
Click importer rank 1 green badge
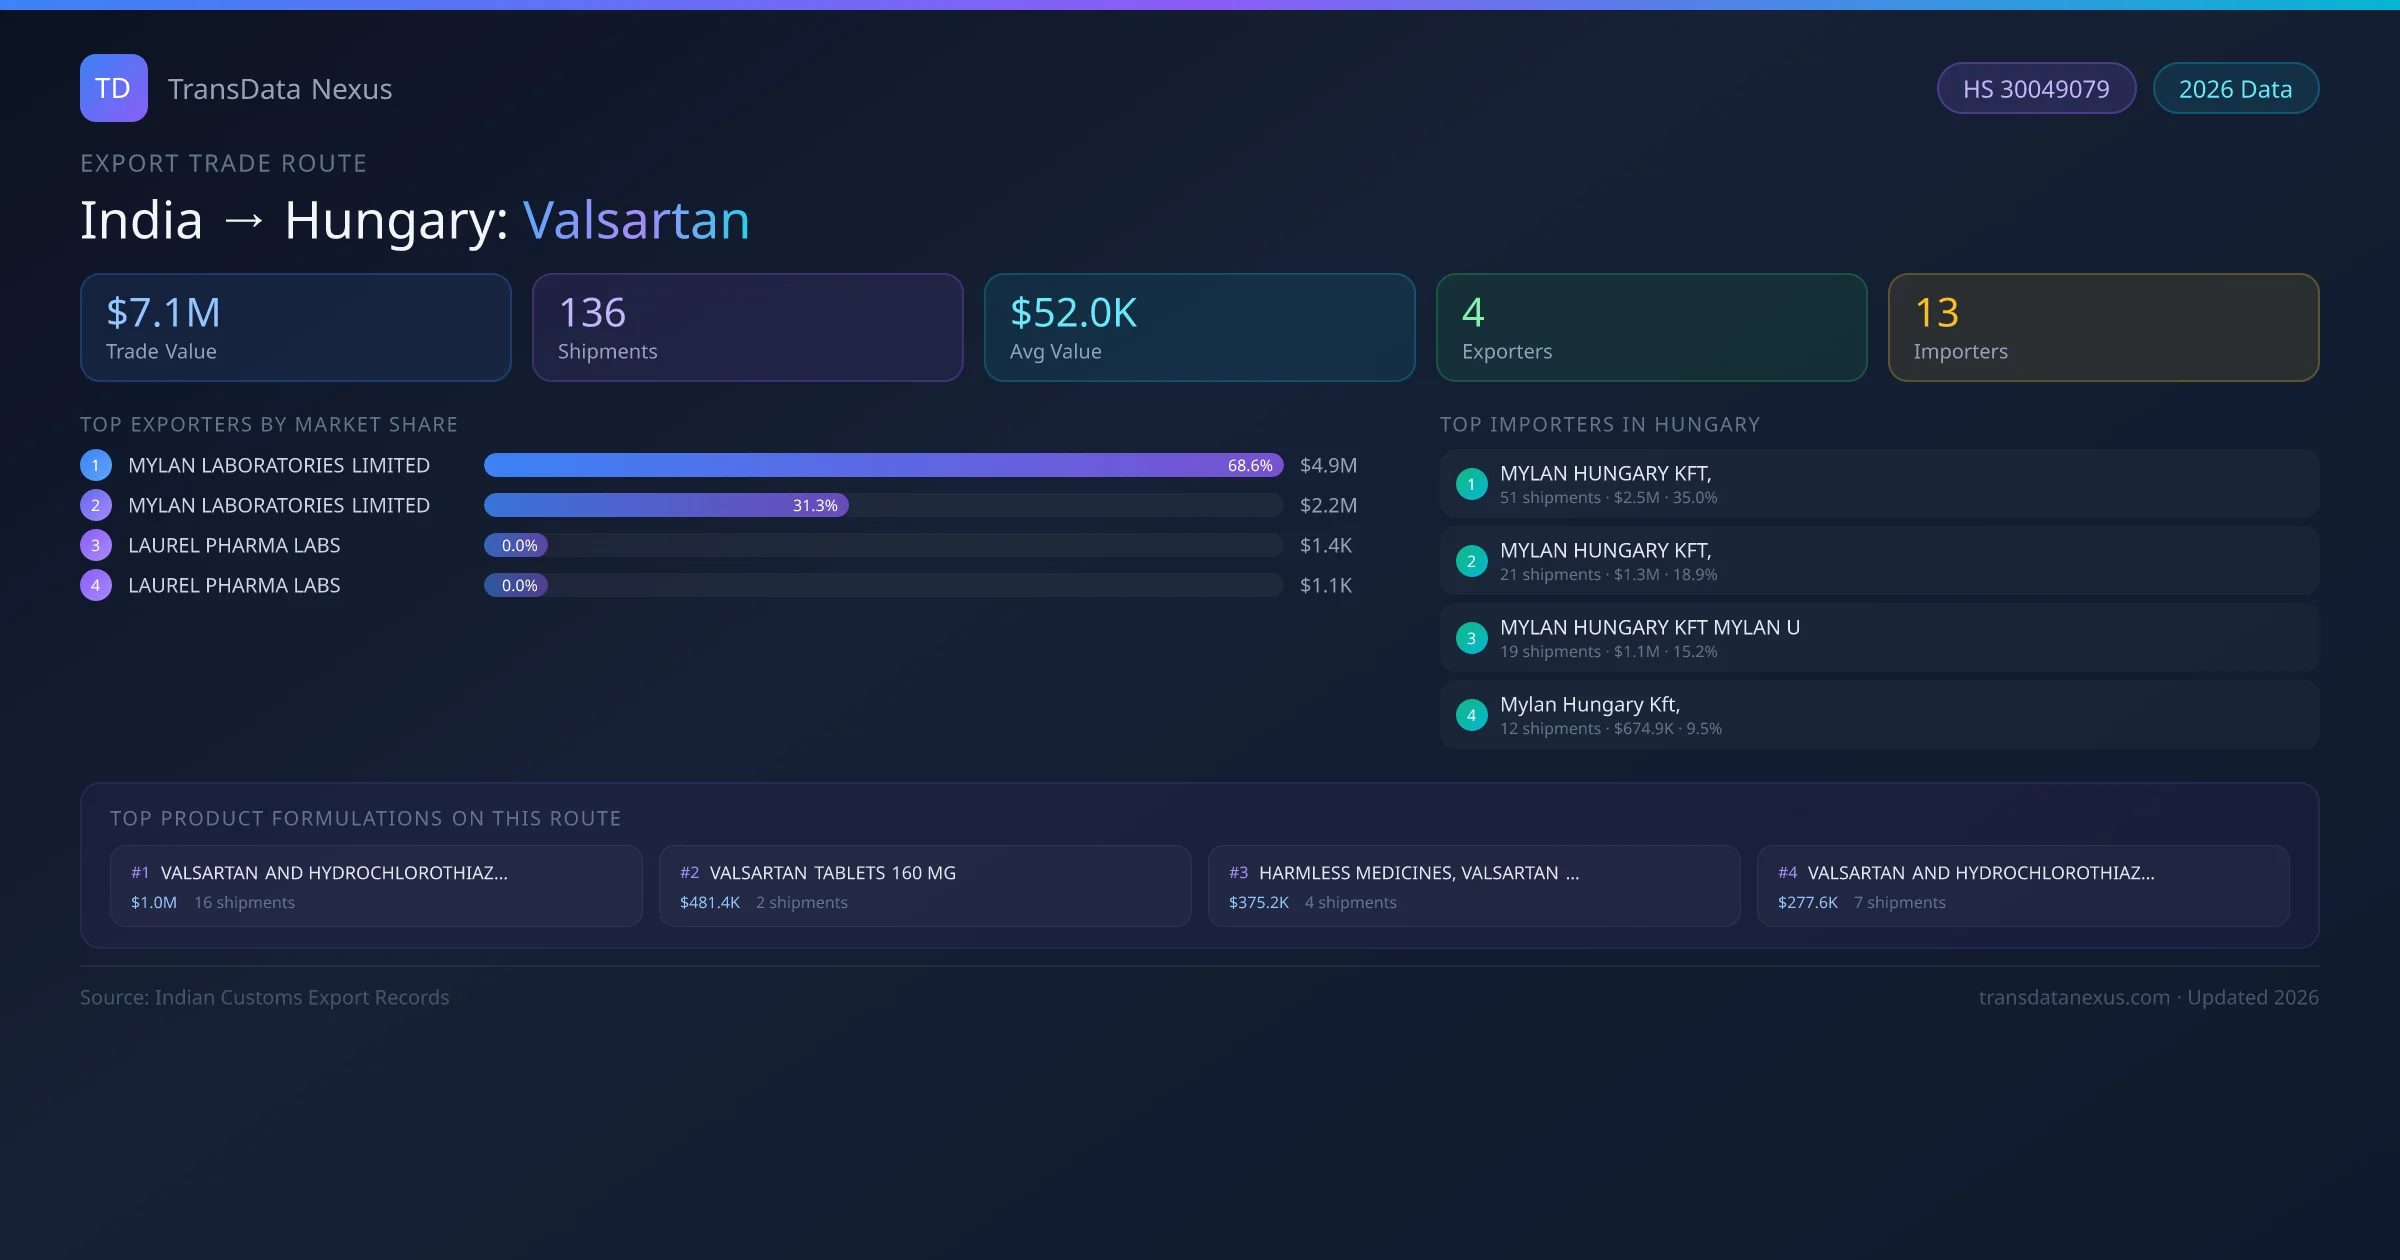coord(1471,484)
